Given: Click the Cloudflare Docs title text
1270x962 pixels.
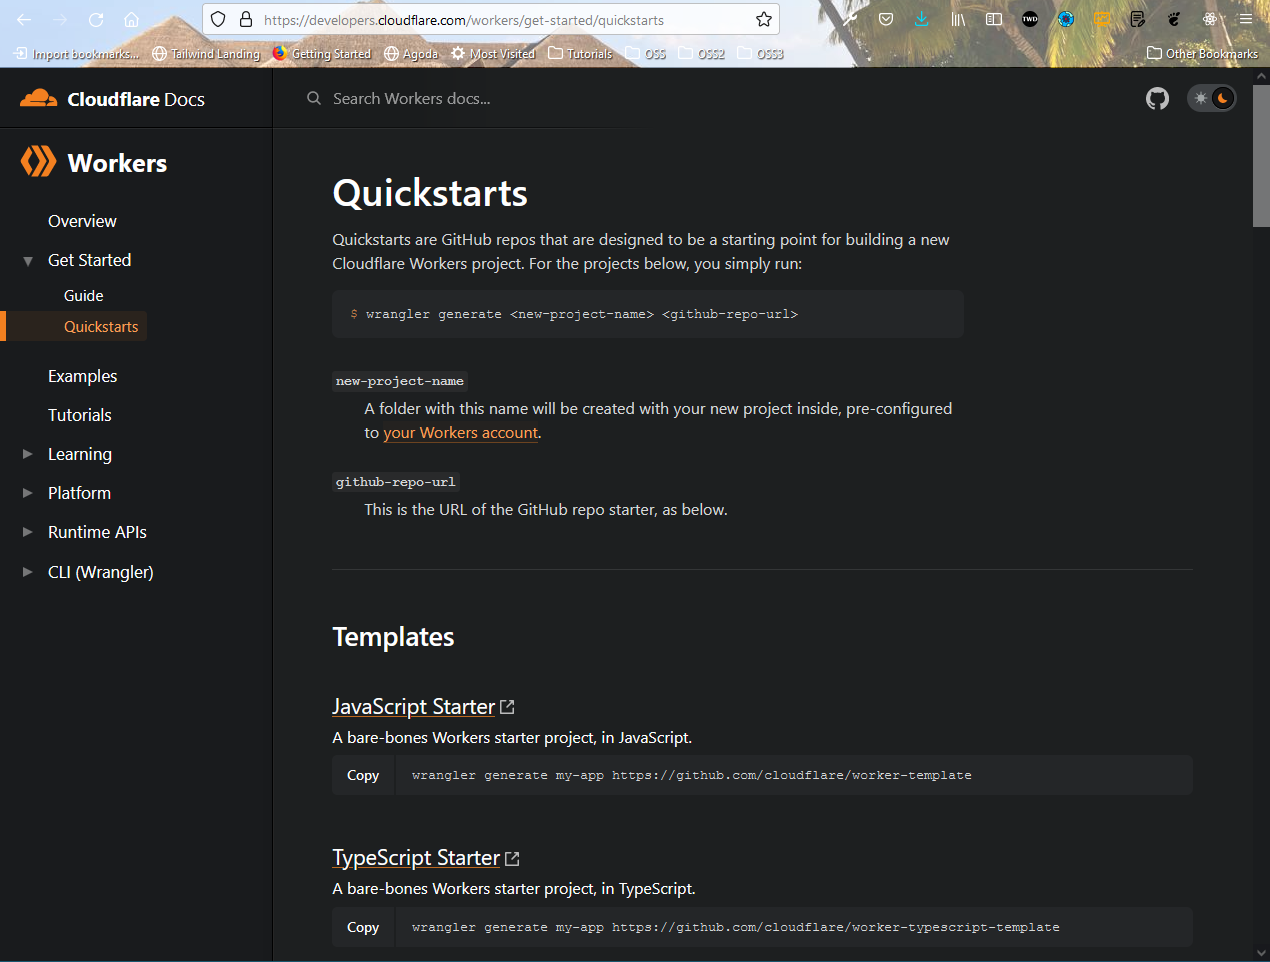Looking at the screenshot, I should (x=136, y=99).
